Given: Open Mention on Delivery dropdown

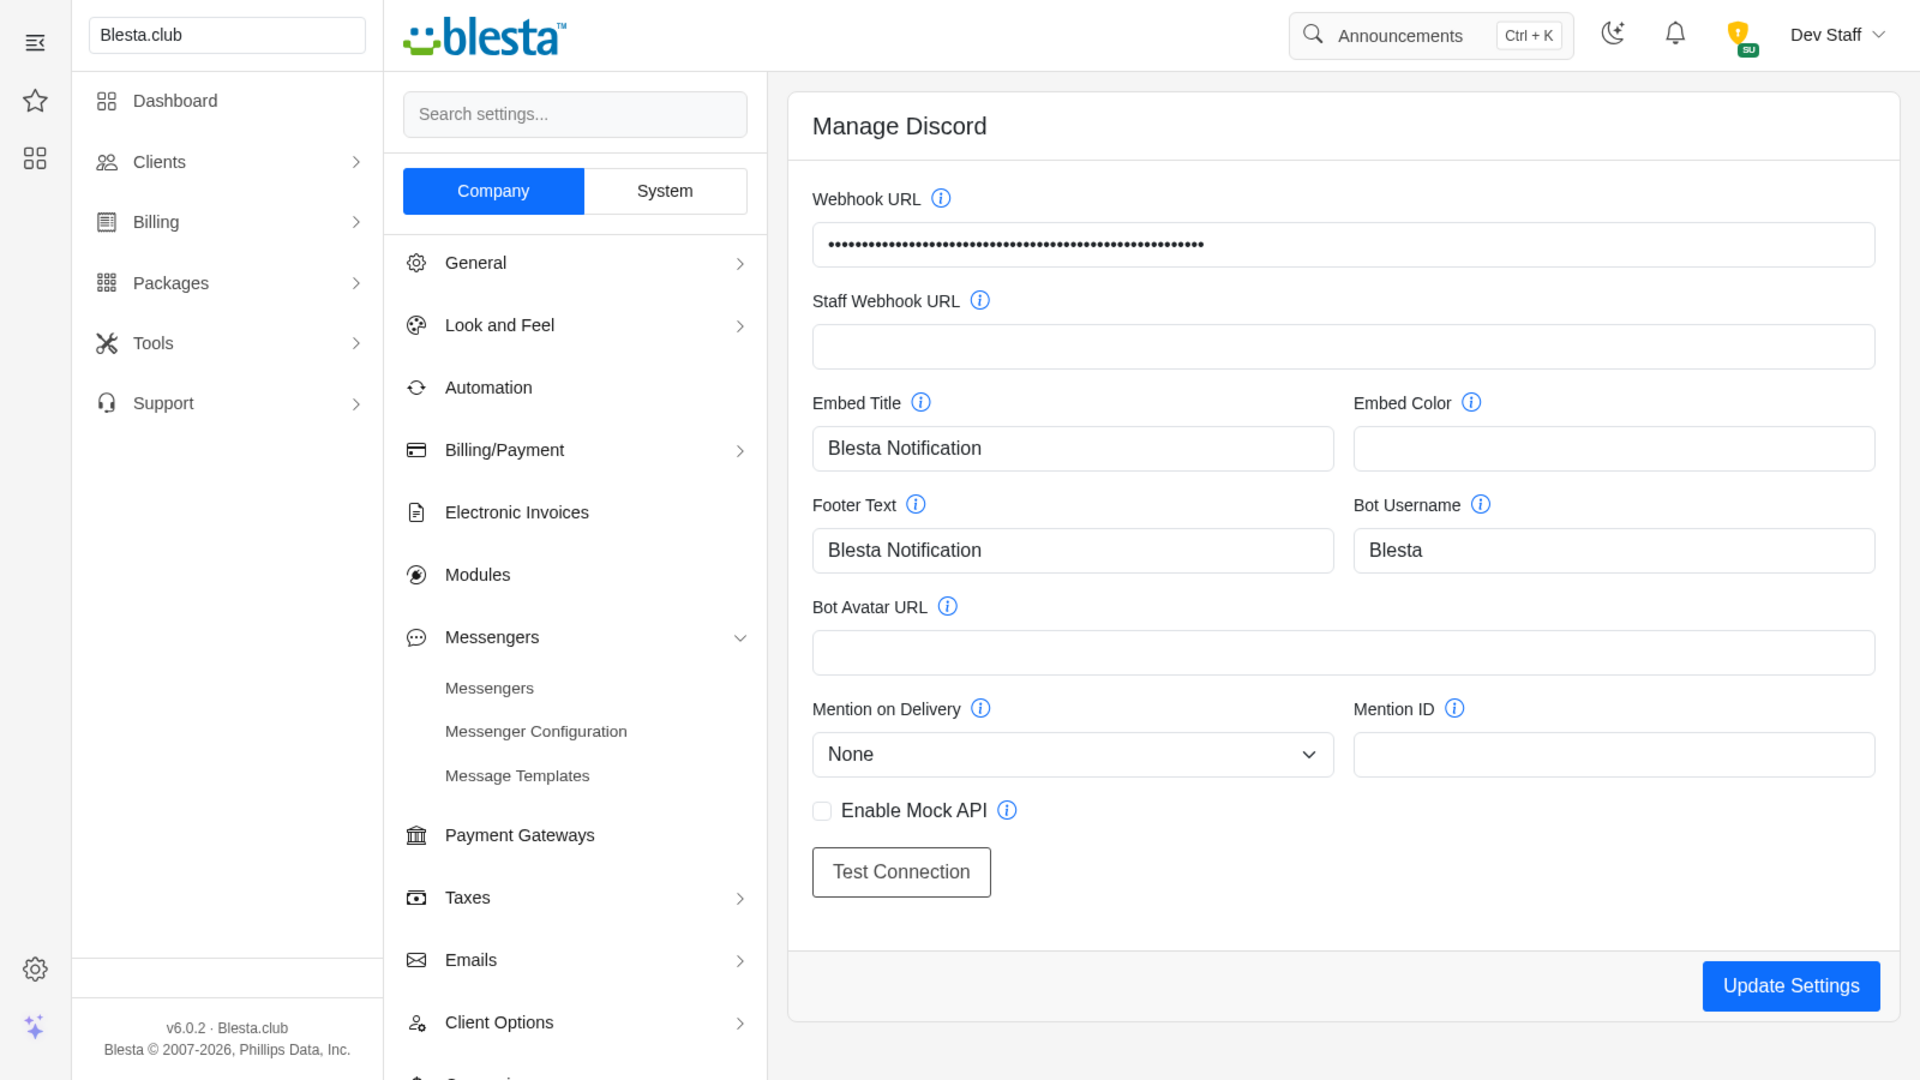Looking at the screenshot, I should 1073,755.
